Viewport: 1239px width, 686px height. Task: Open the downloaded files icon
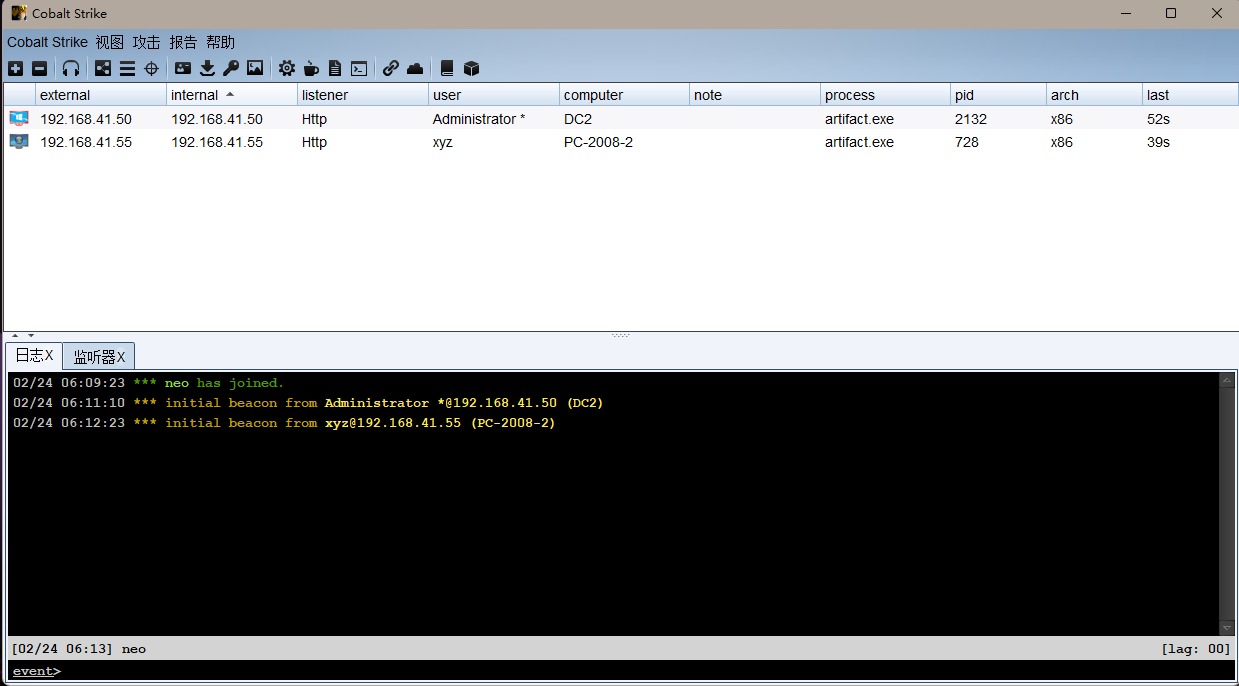tap(207, 68)
